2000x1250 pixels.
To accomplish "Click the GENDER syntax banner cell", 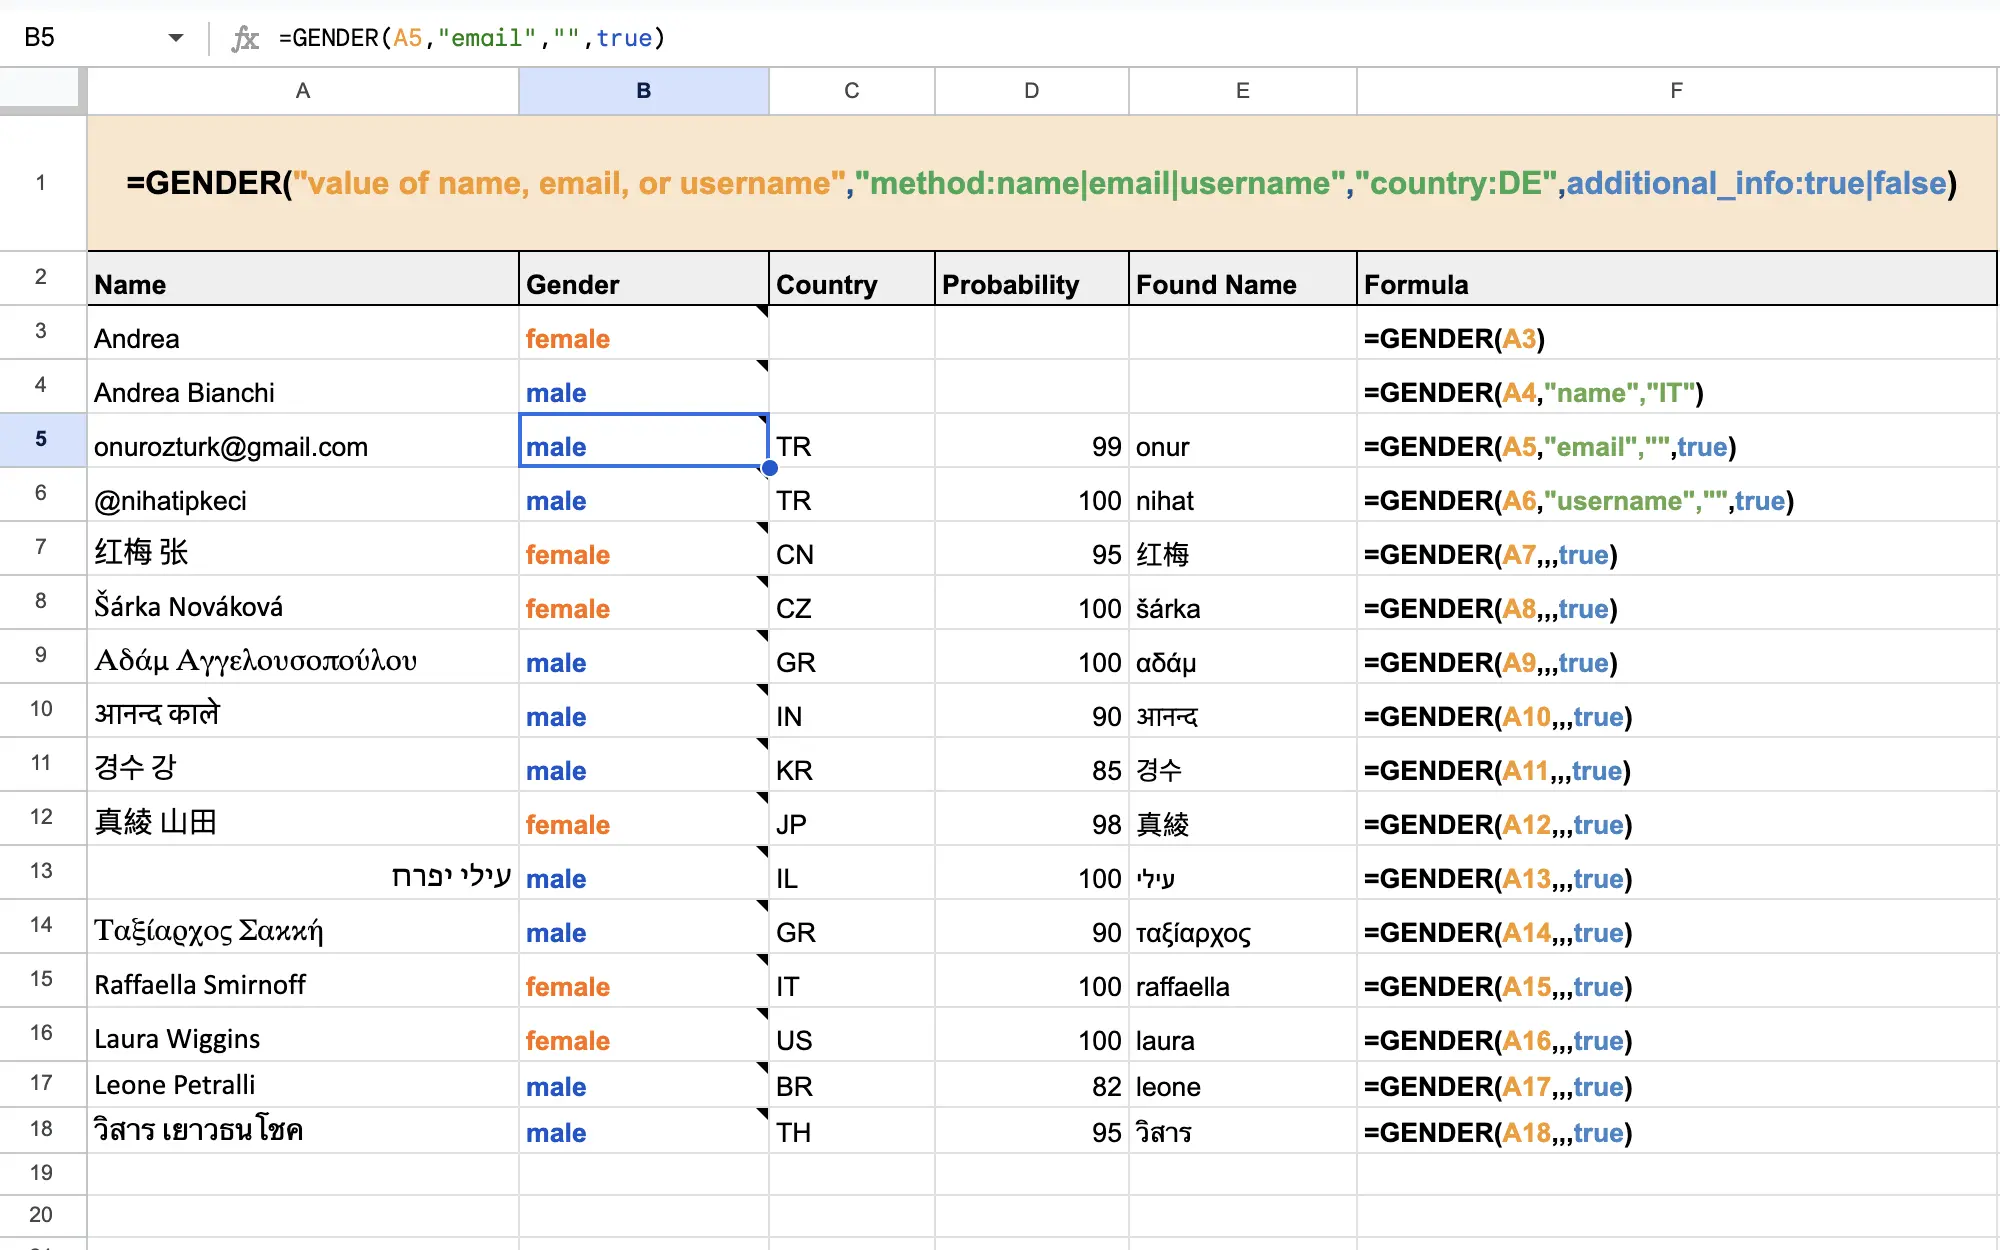I will [1042, 183].
